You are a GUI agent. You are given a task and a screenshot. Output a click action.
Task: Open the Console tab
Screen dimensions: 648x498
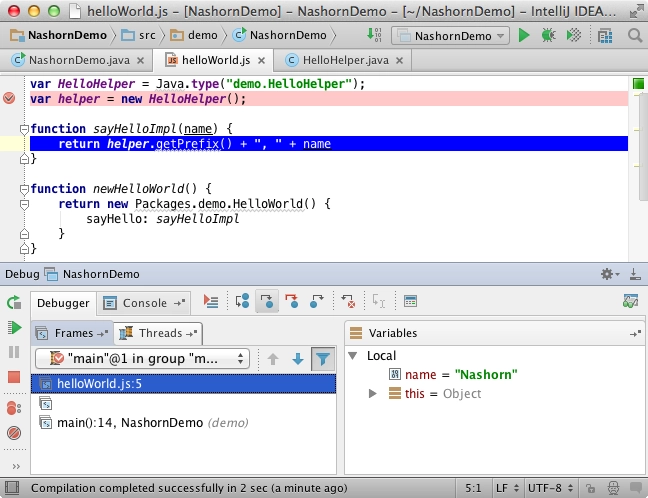pos(144,303)
